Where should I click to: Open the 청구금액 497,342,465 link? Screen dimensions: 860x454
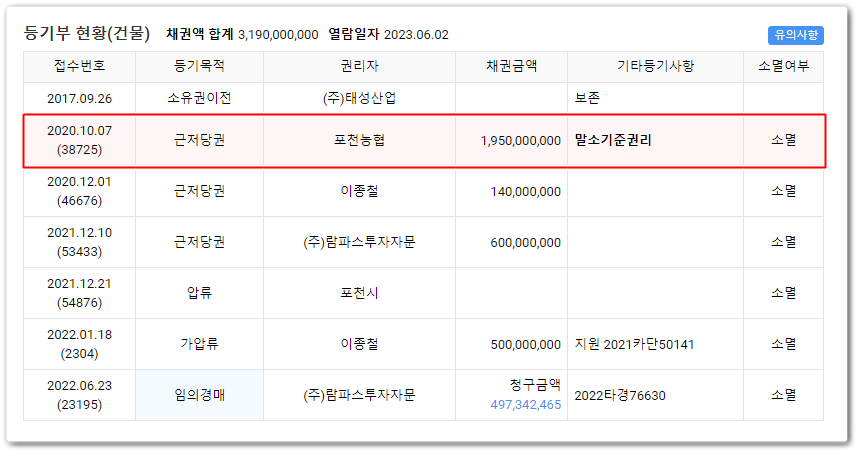click(525, 405)
